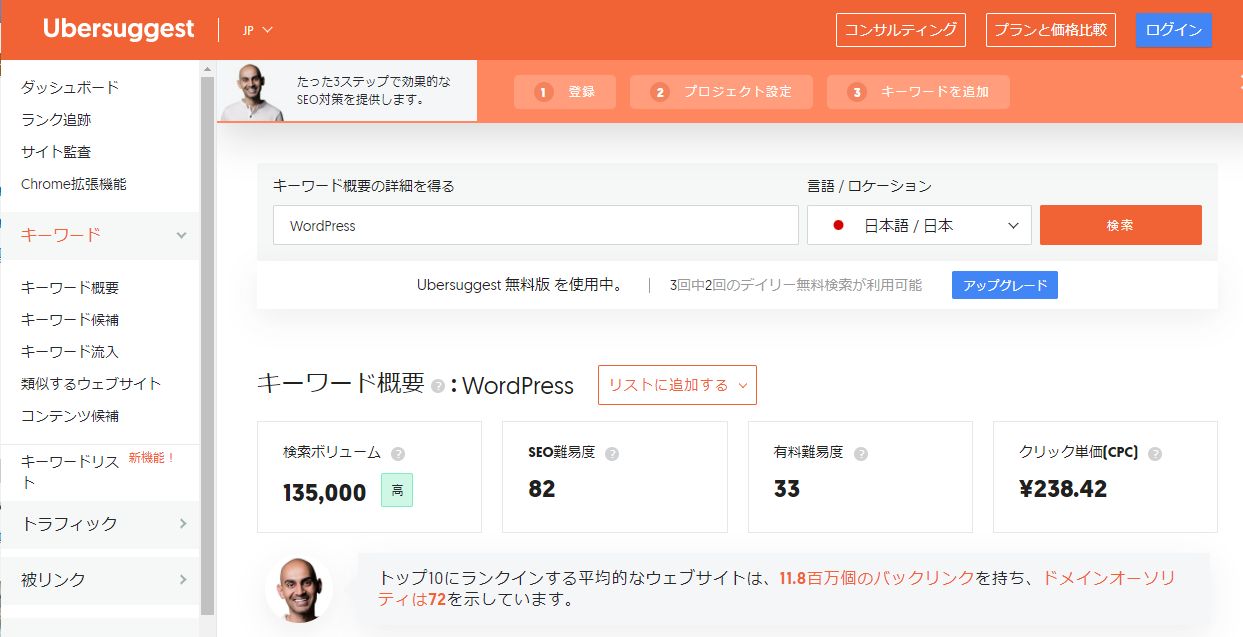Click help icon beside 有料難易度

click(x=861, y=453)
